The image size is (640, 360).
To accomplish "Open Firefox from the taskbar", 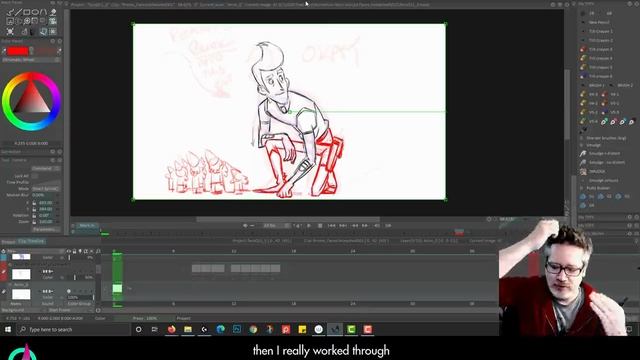I will 171,329.
